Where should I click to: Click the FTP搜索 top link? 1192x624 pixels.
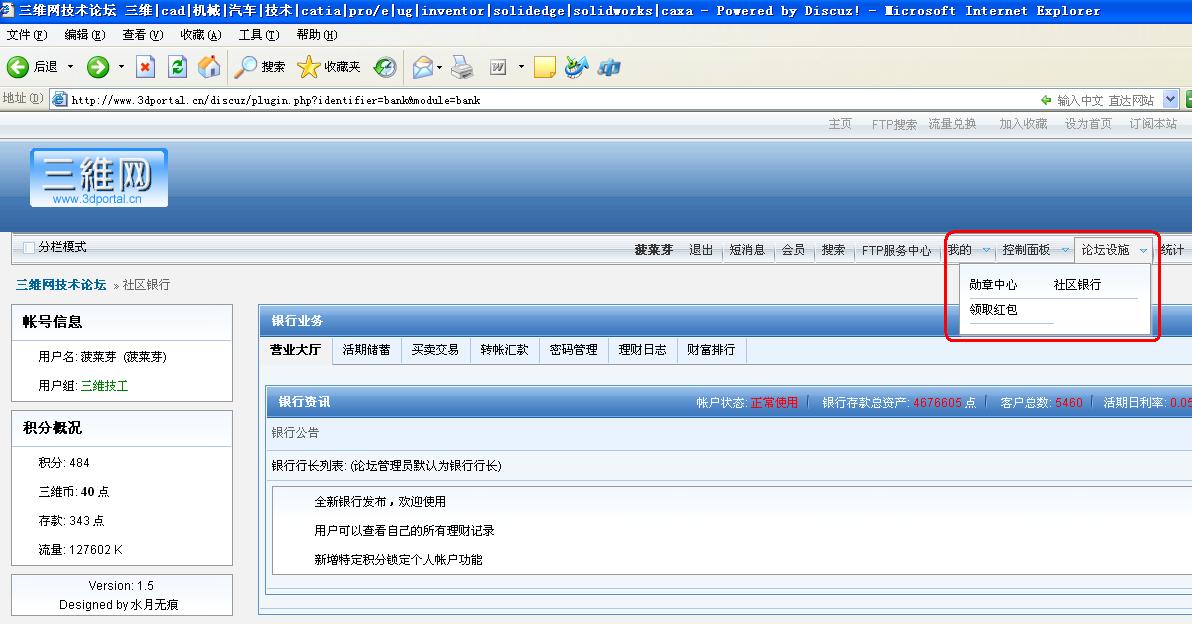pyautogui.click(x=894, y=124)
